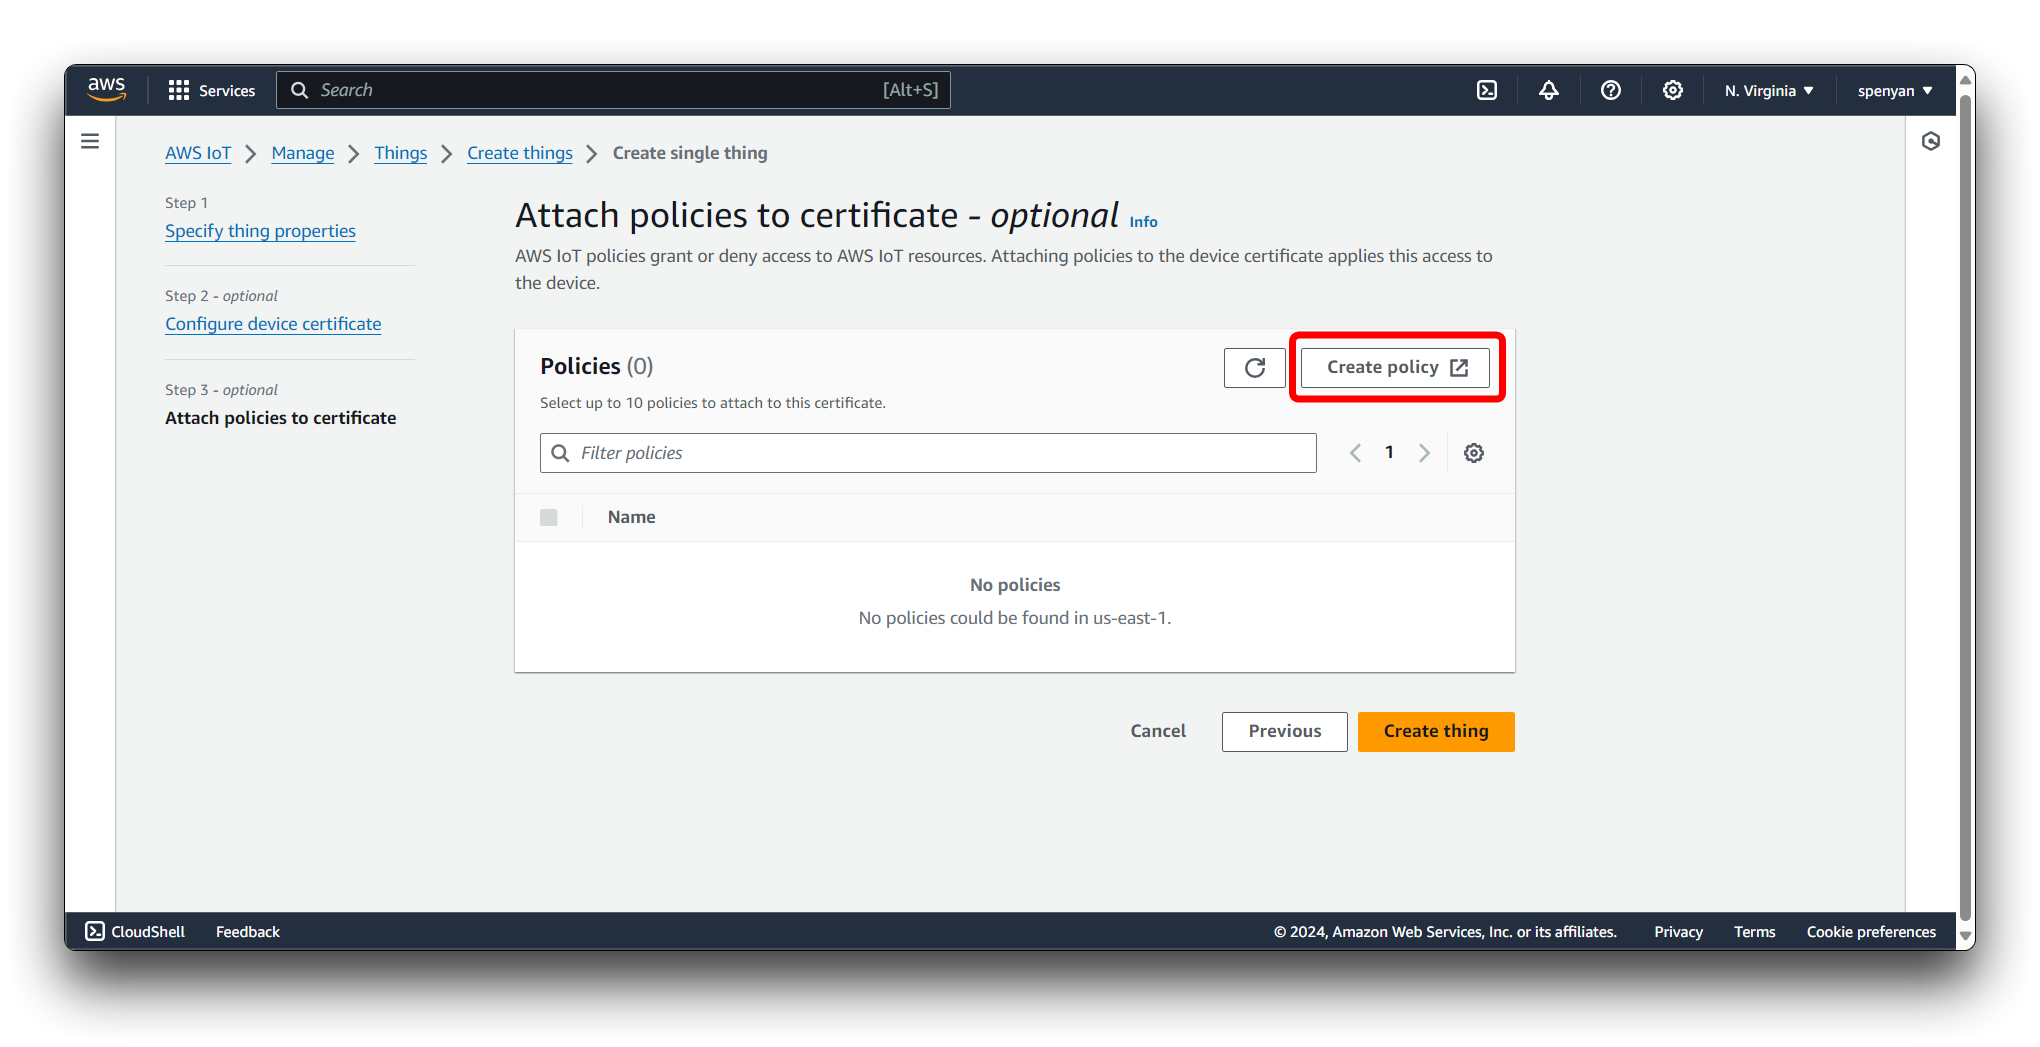Launch CloudShell from the top bar icon
2040x1047 pixels.
1487,90
